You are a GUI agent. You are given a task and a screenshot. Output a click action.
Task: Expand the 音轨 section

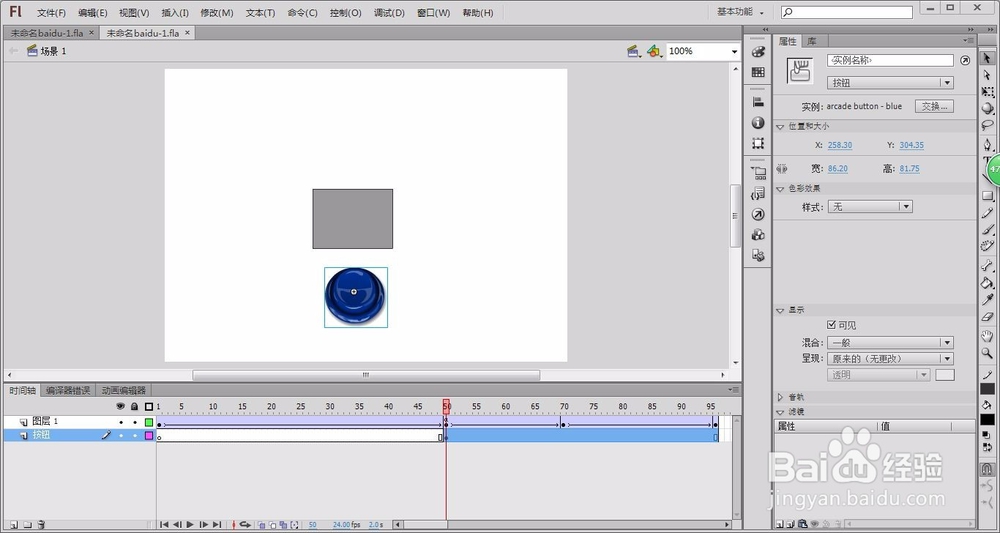pyautogui.click(x=780, y=397)
